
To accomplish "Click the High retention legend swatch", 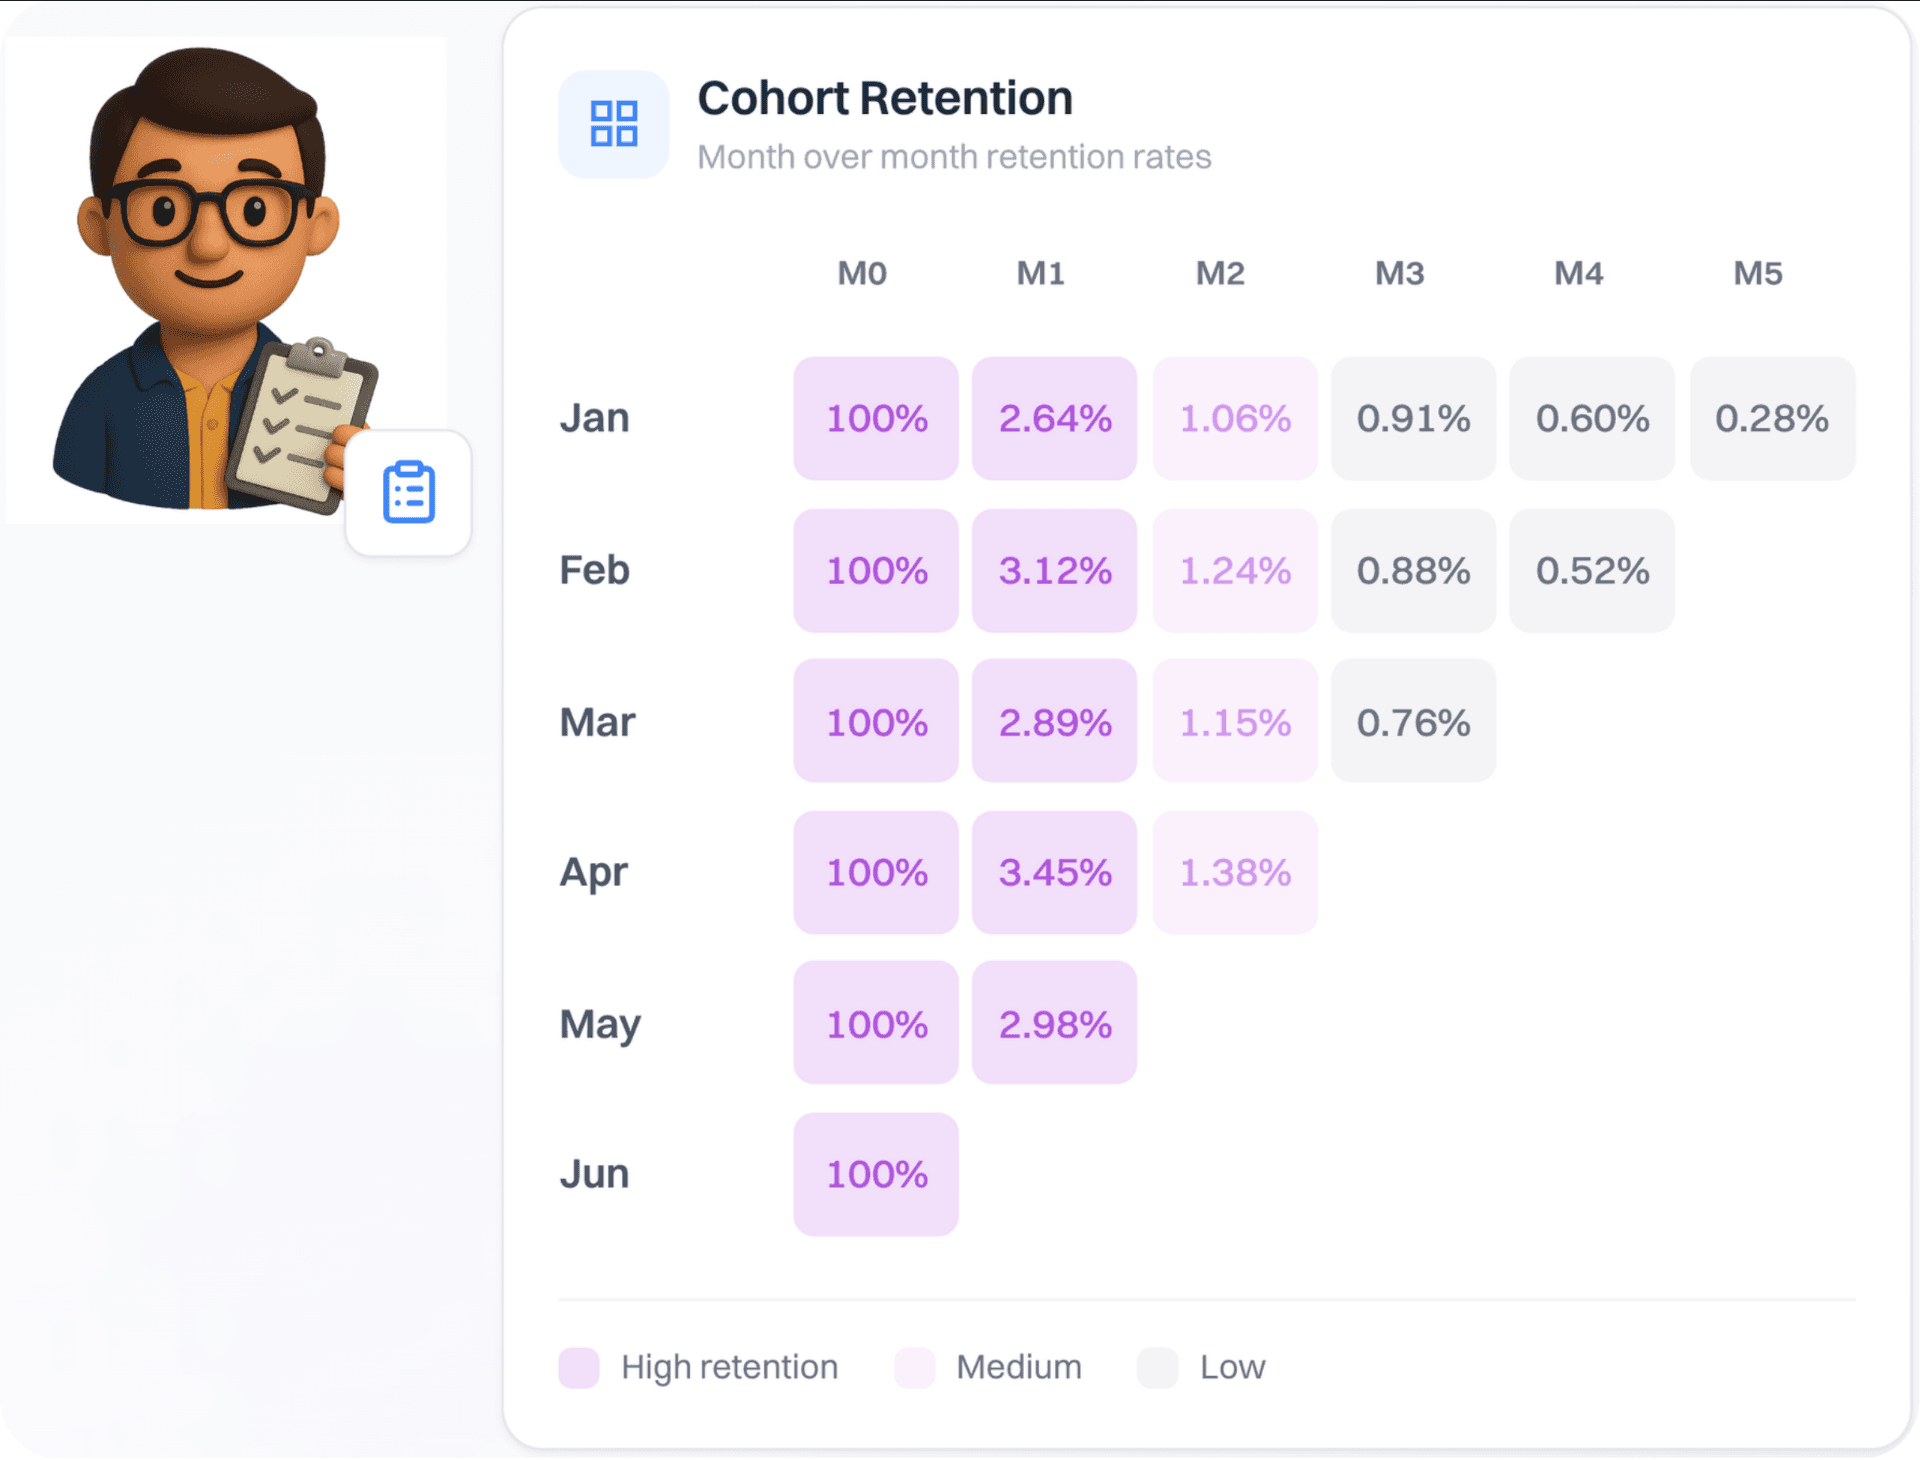I will 578,1367.
